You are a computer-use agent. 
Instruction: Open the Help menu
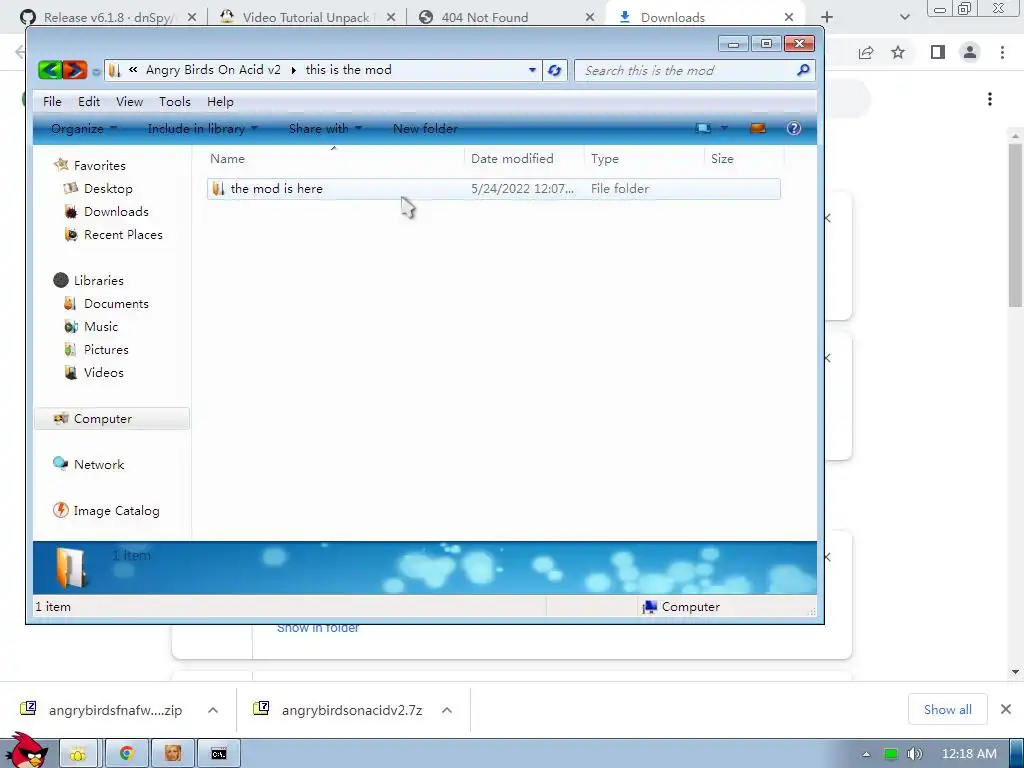coord(220,102)
